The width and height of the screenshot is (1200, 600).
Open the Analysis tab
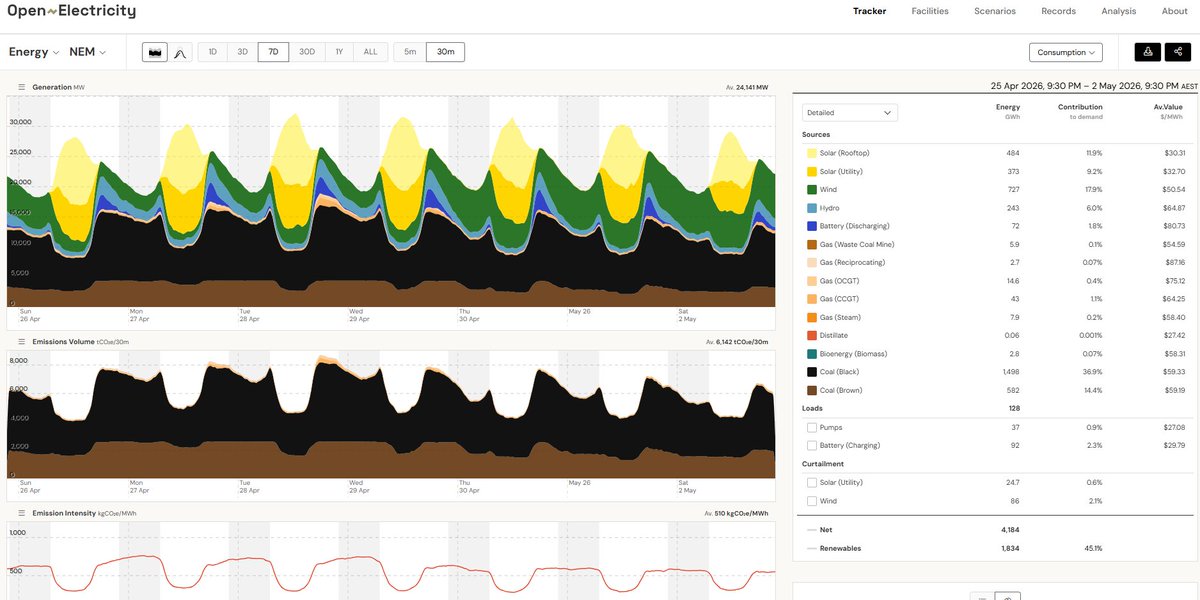pos(1119,11)
